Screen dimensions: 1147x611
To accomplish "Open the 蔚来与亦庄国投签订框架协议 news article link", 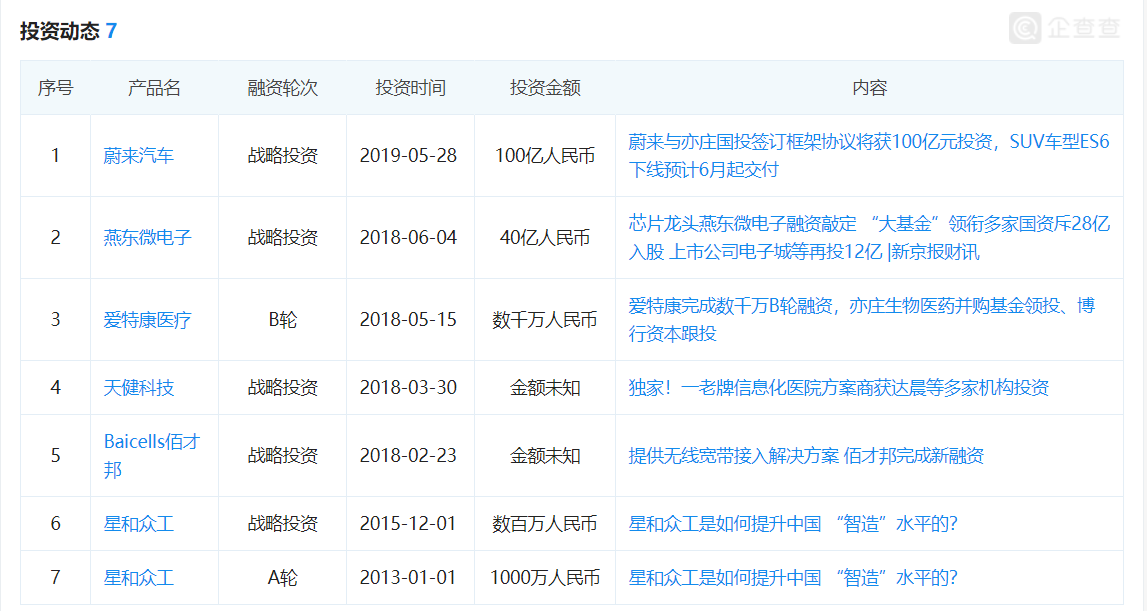I will (868, 156).
